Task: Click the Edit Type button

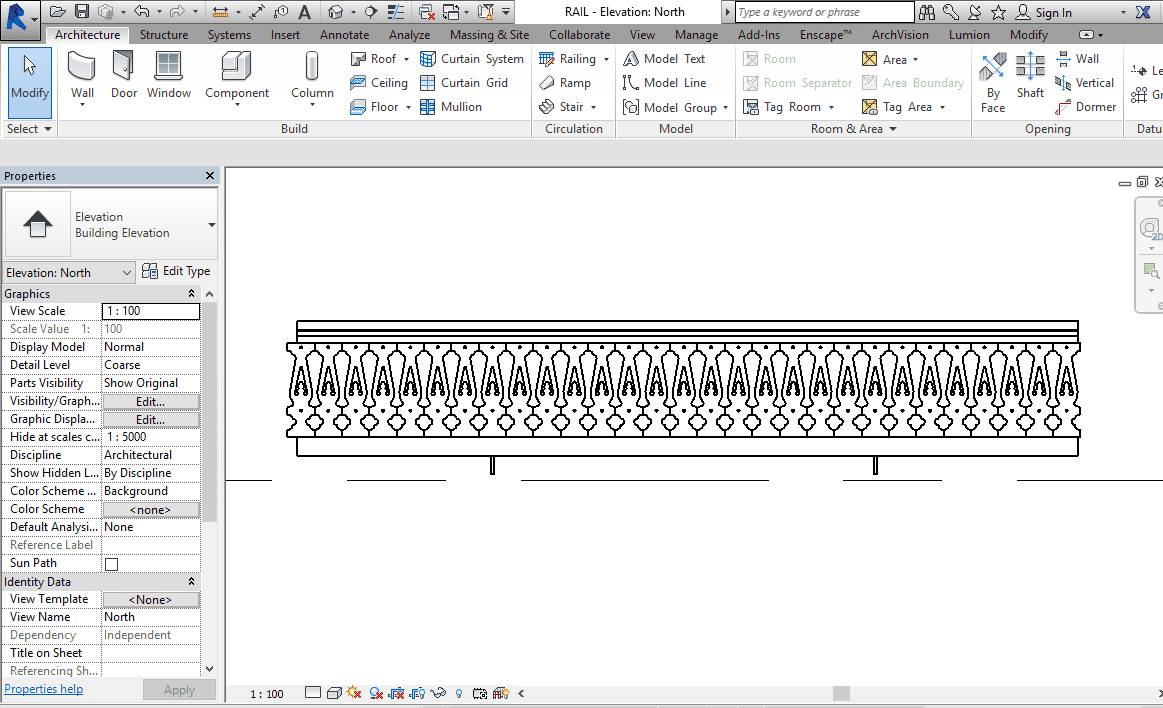Action: click(176, 271)
